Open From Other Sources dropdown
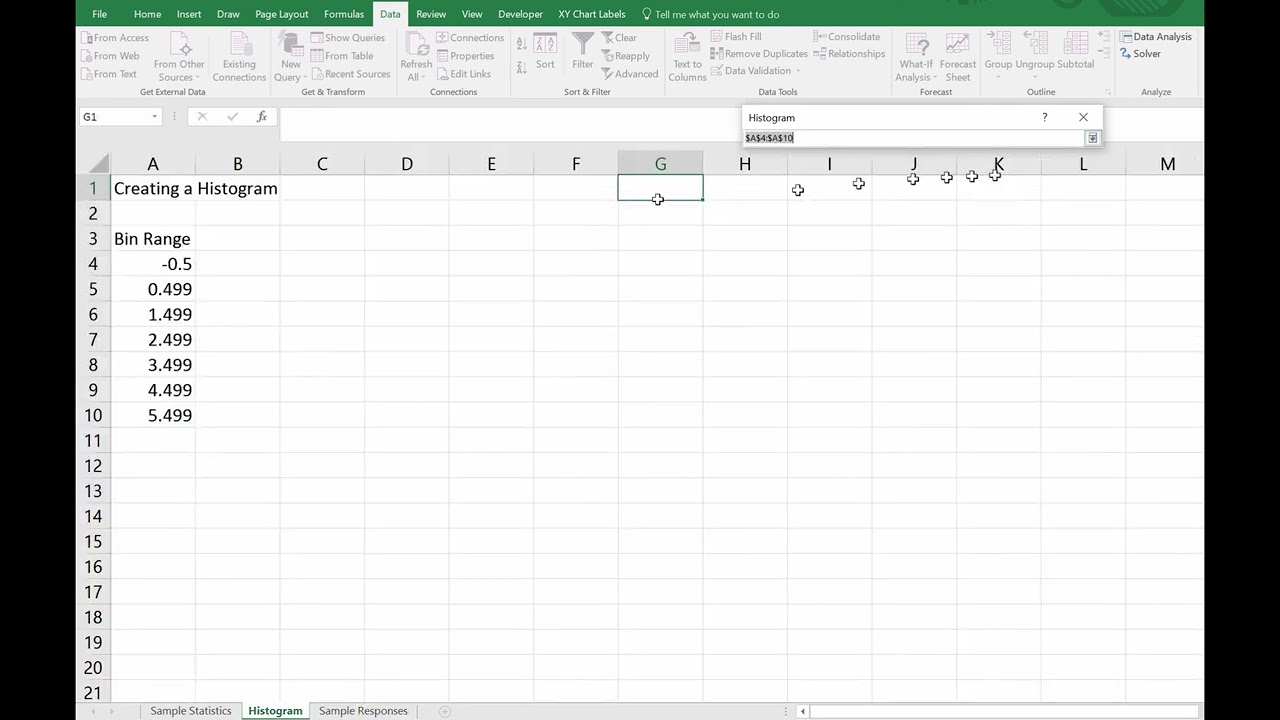This screenshot has height=720, width=1280. (x=179, y=58)
